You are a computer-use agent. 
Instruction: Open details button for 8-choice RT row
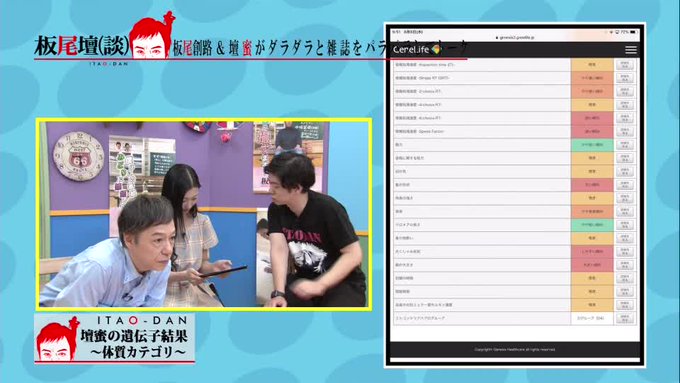pyautogui.click(x=624, y=118)
